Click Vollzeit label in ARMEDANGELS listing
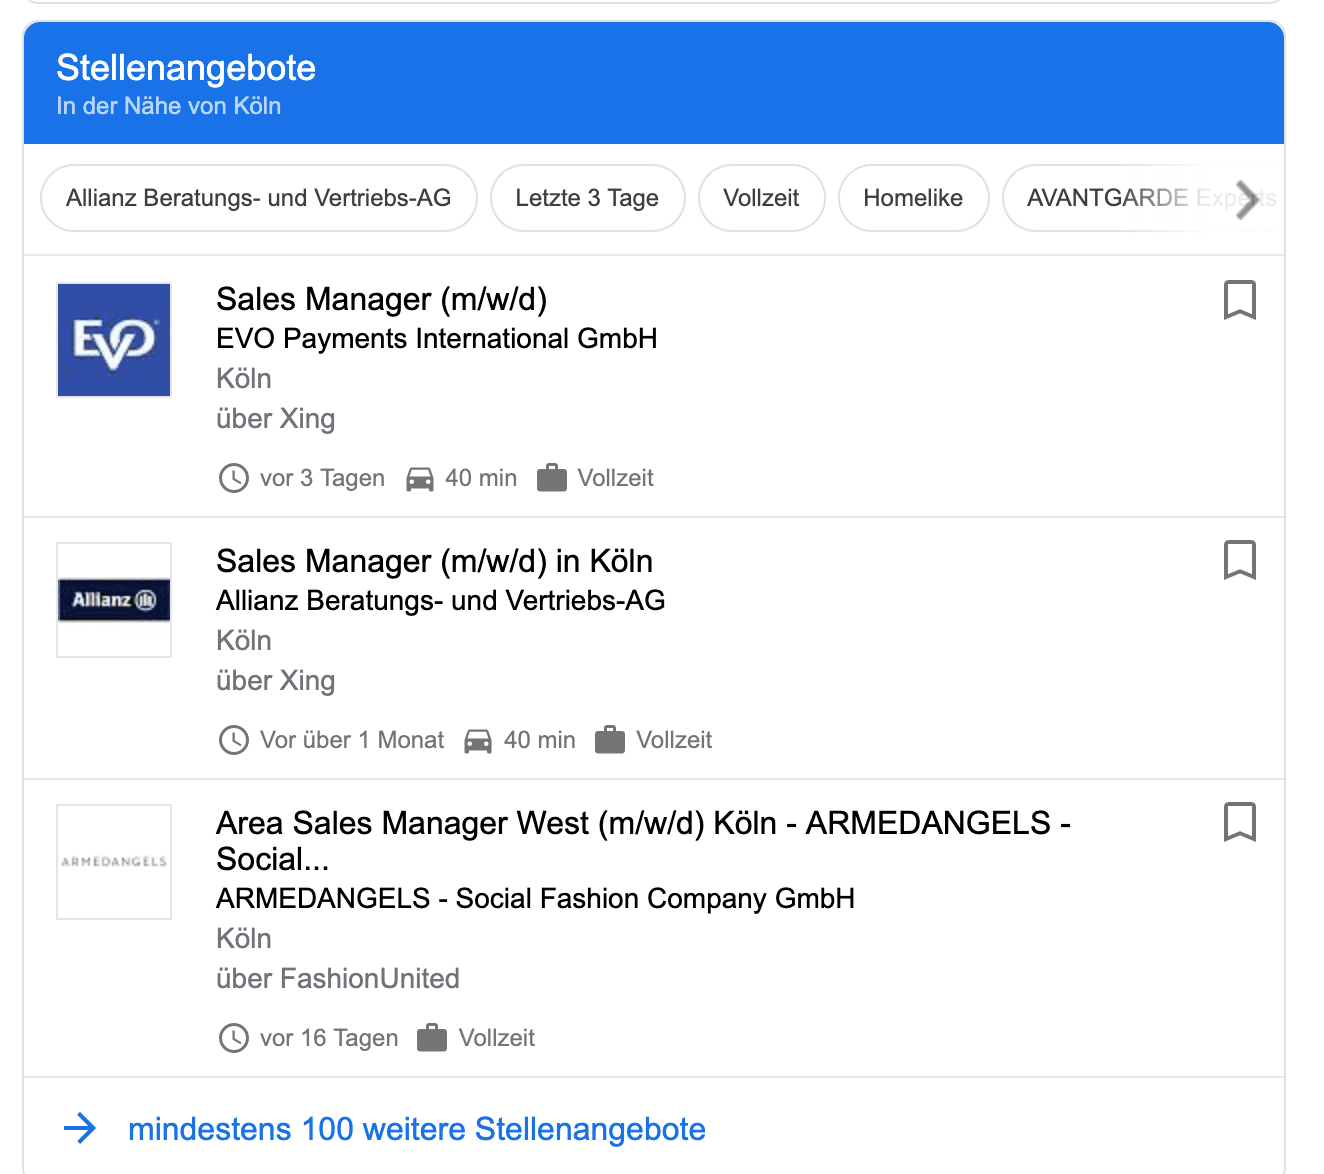This screenshot has height=1174, width=1324. (497, 1038)
